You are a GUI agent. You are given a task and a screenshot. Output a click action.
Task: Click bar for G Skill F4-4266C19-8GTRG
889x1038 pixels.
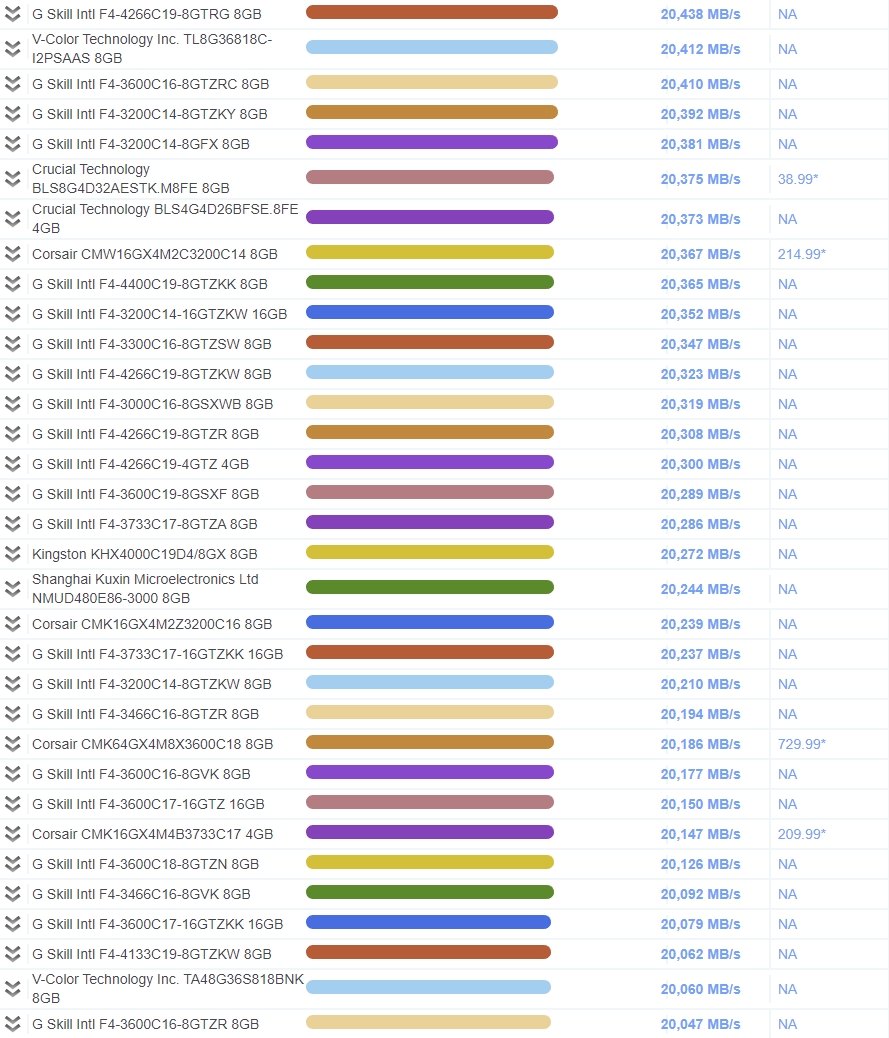[x=432, y=12]
